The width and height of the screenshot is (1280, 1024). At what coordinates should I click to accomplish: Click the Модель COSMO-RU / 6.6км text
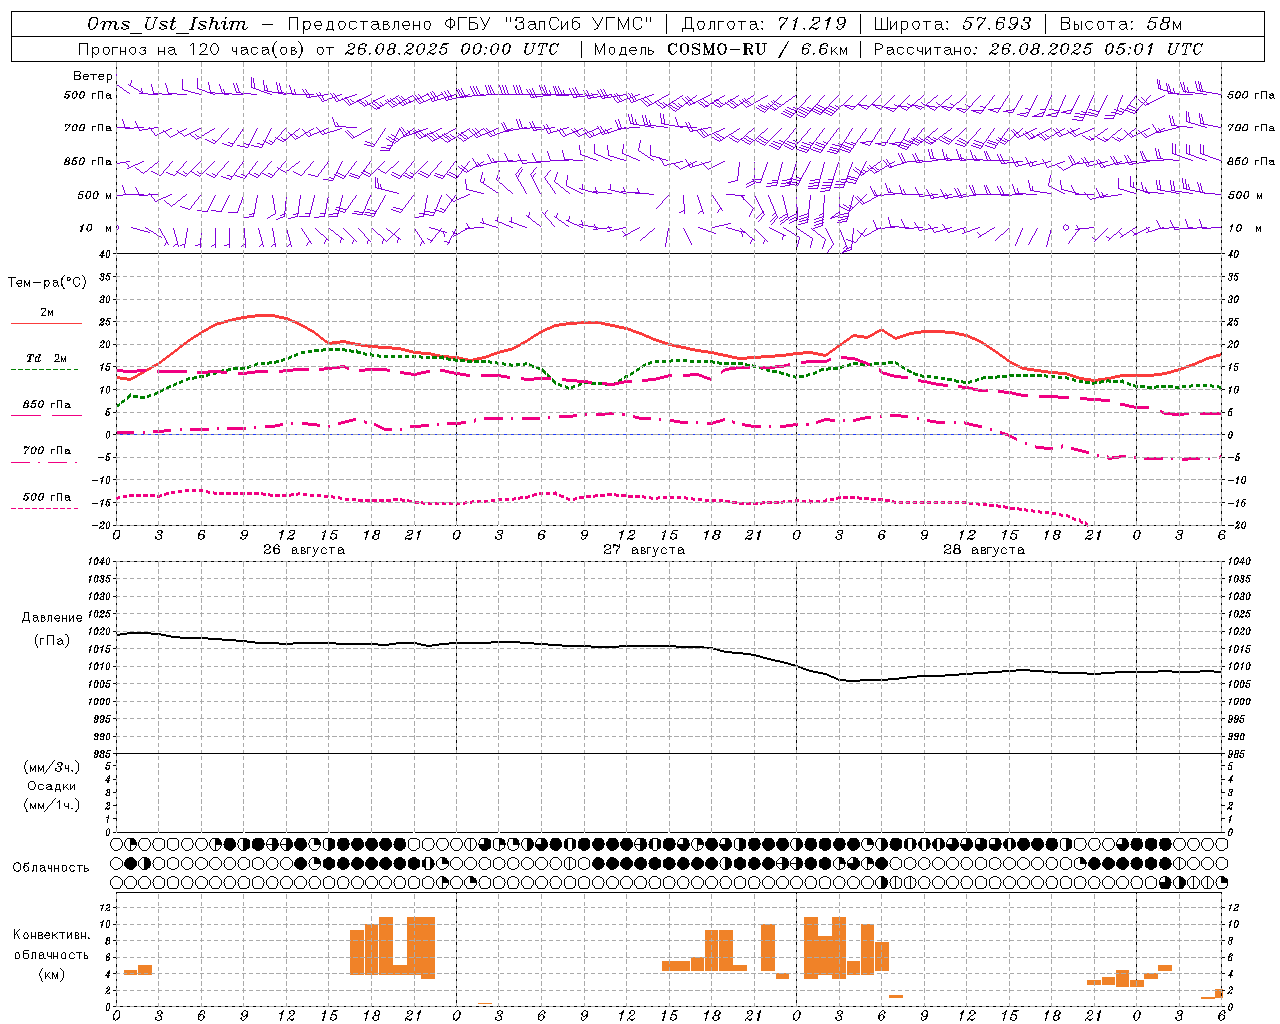[721, 49]
